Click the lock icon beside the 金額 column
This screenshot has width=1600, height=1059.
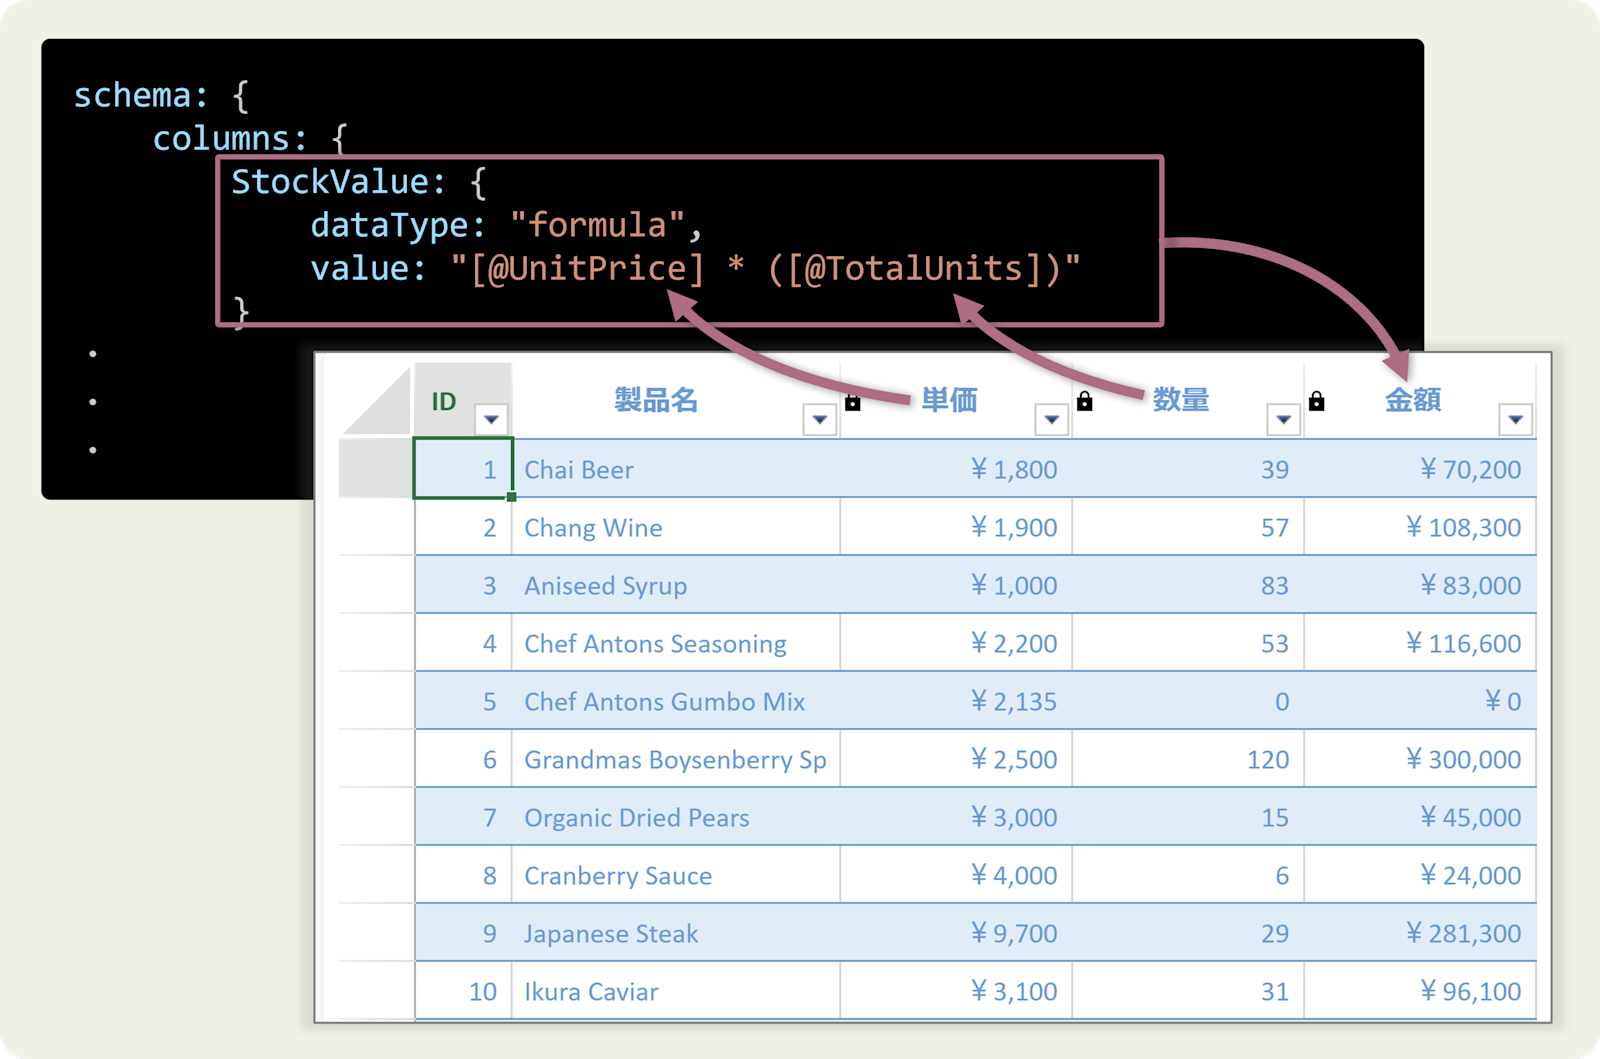pos(1316,402)
